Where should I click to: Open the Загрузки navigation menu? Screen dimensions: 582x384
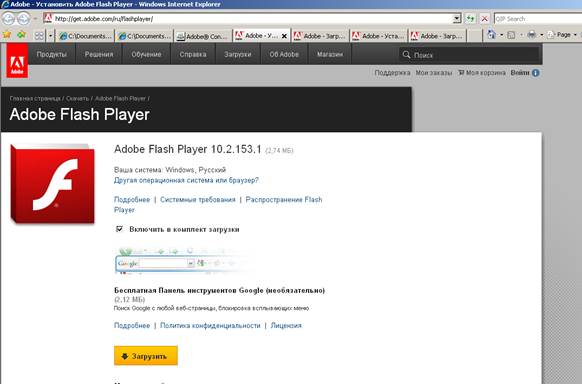(x=238, y=54)
